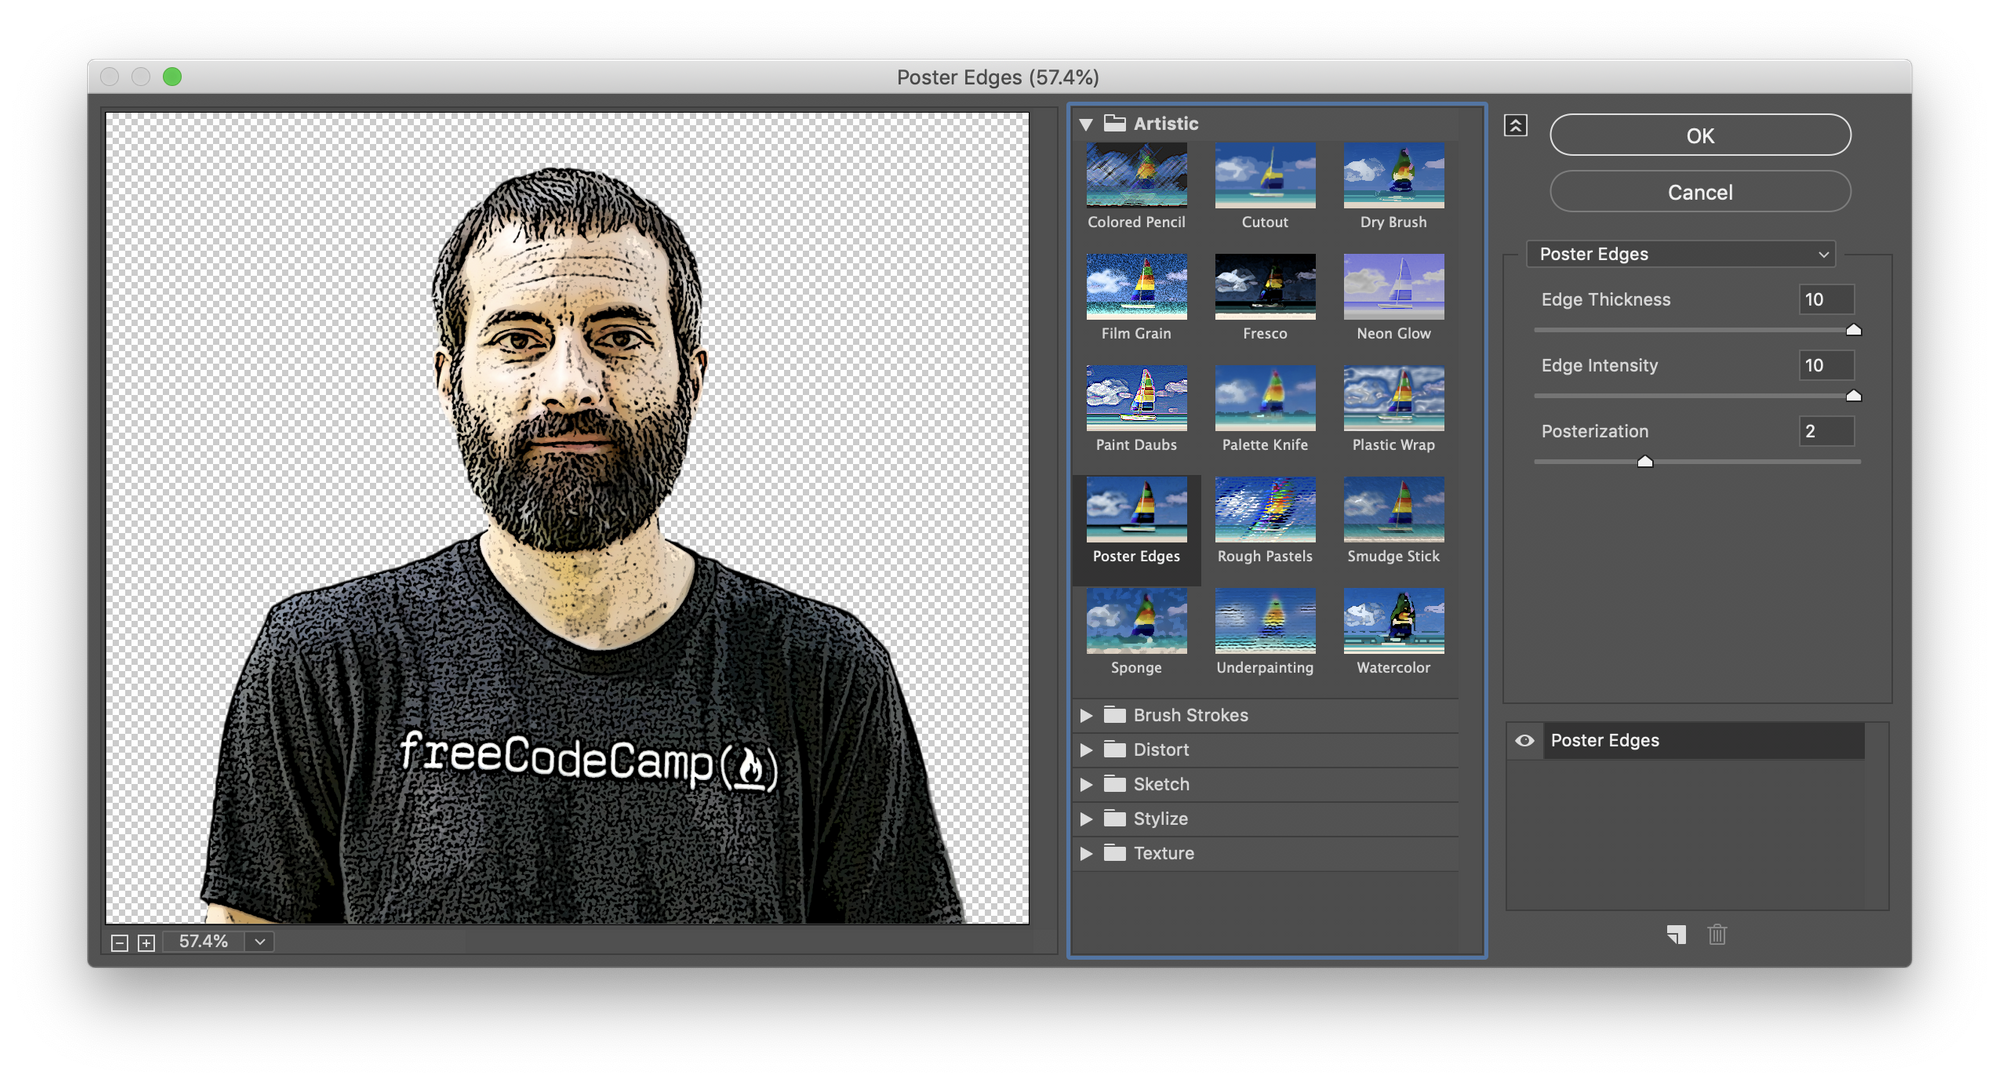The height and width of the screenshot is (1084, 2000).
Task: Collapse the Artistic filter folder
Action: coord(1086,124)
